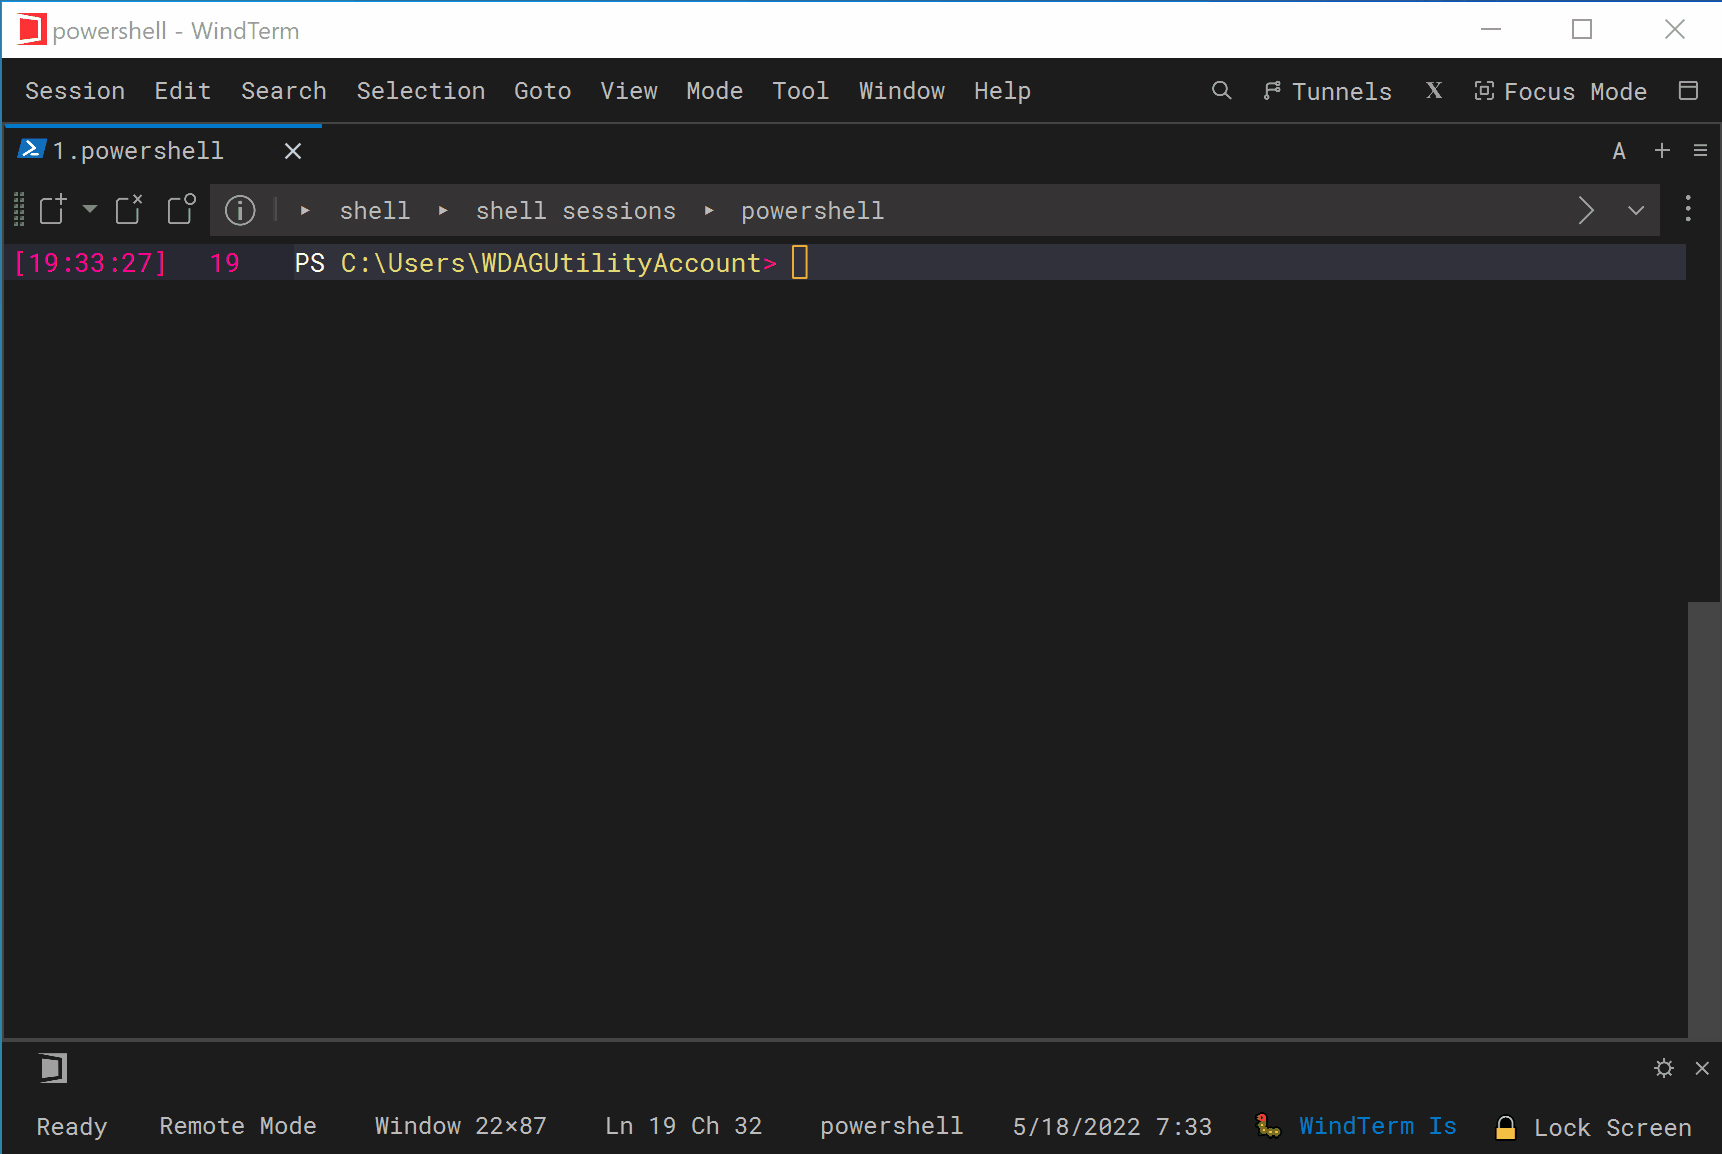Click the WindTerm caterpillar status icon
Image resolution: width=1722 pixels, height=1154 pixels.
point(1268,1126)
